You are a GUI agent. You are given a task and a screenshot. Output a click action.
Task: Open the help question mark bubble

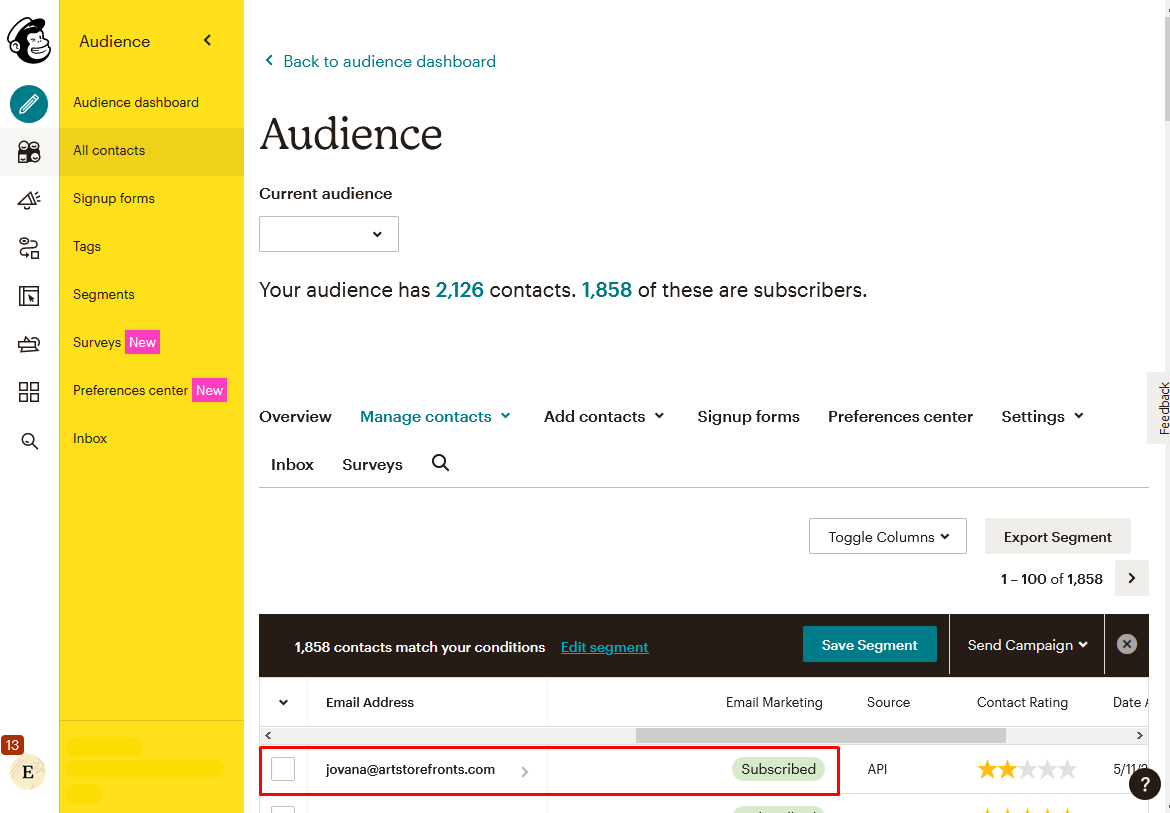tap(1145, 784)
